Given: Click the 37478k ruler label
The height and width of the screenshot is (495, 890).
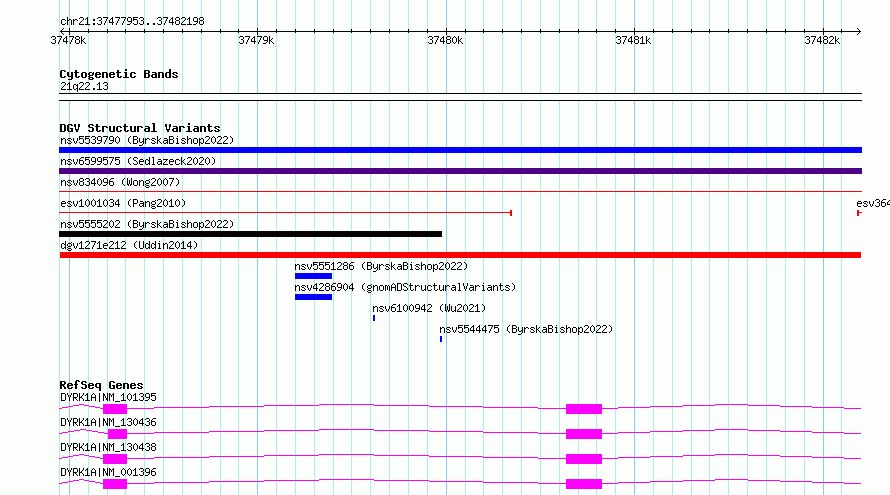Looking at the screenshot, I should pyautogui.click(x=68, y=40).
